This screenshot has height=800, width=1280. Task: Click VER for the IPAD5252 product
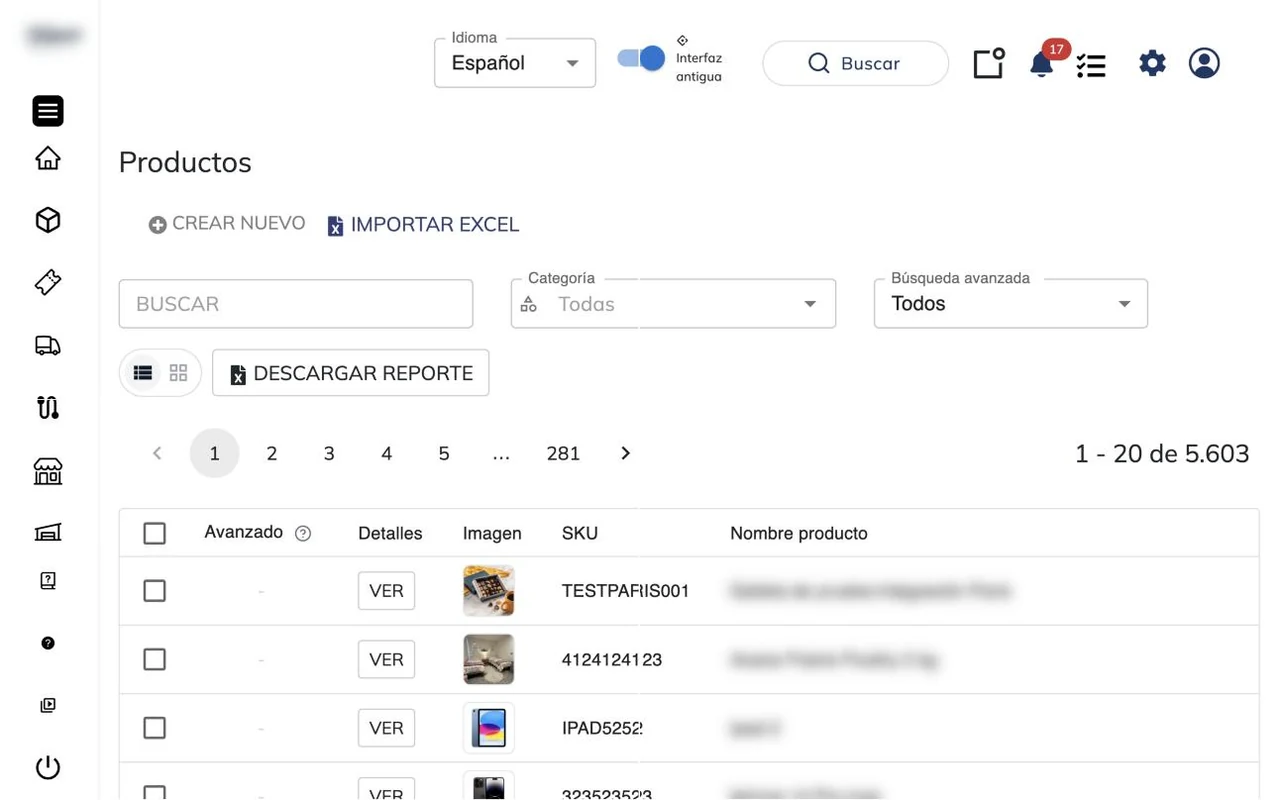click(x=386, y=728)
